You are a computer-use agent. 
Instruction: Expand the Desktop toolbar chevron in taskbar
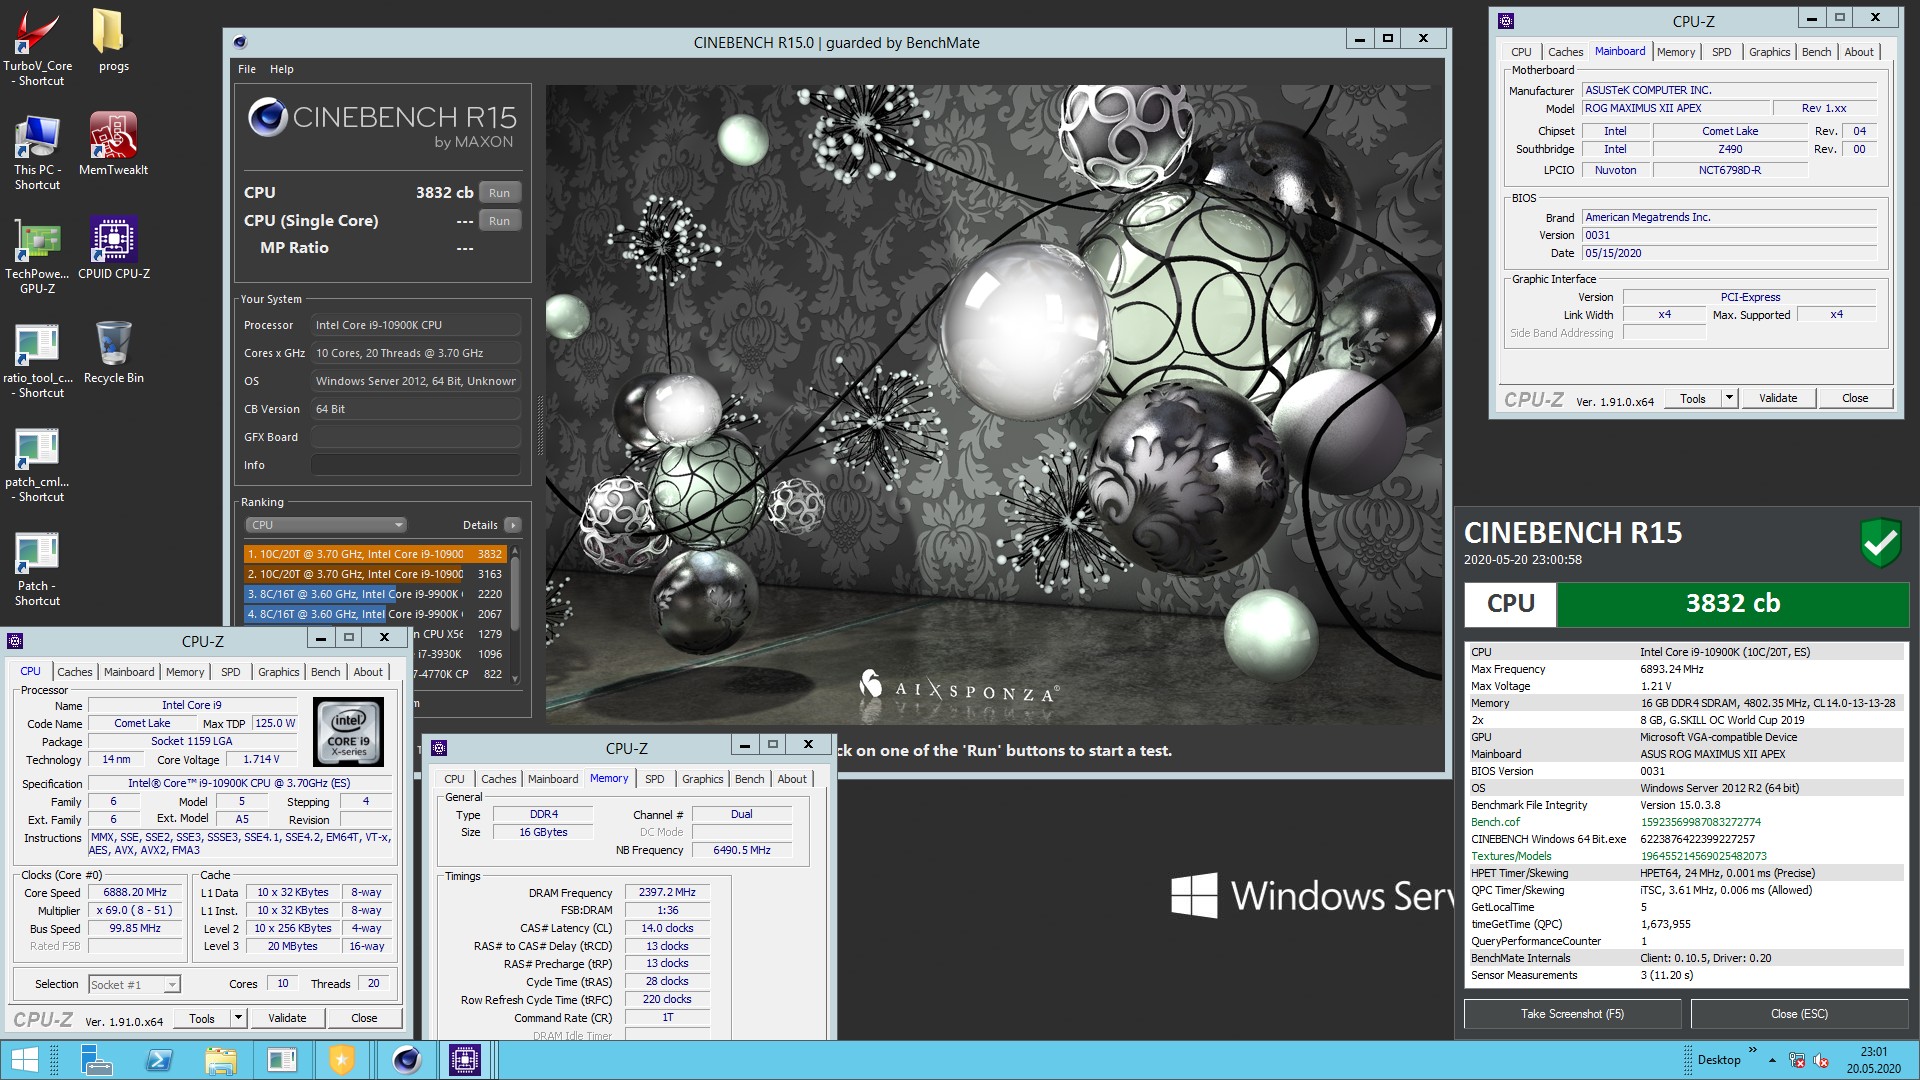(1752, 1050)
